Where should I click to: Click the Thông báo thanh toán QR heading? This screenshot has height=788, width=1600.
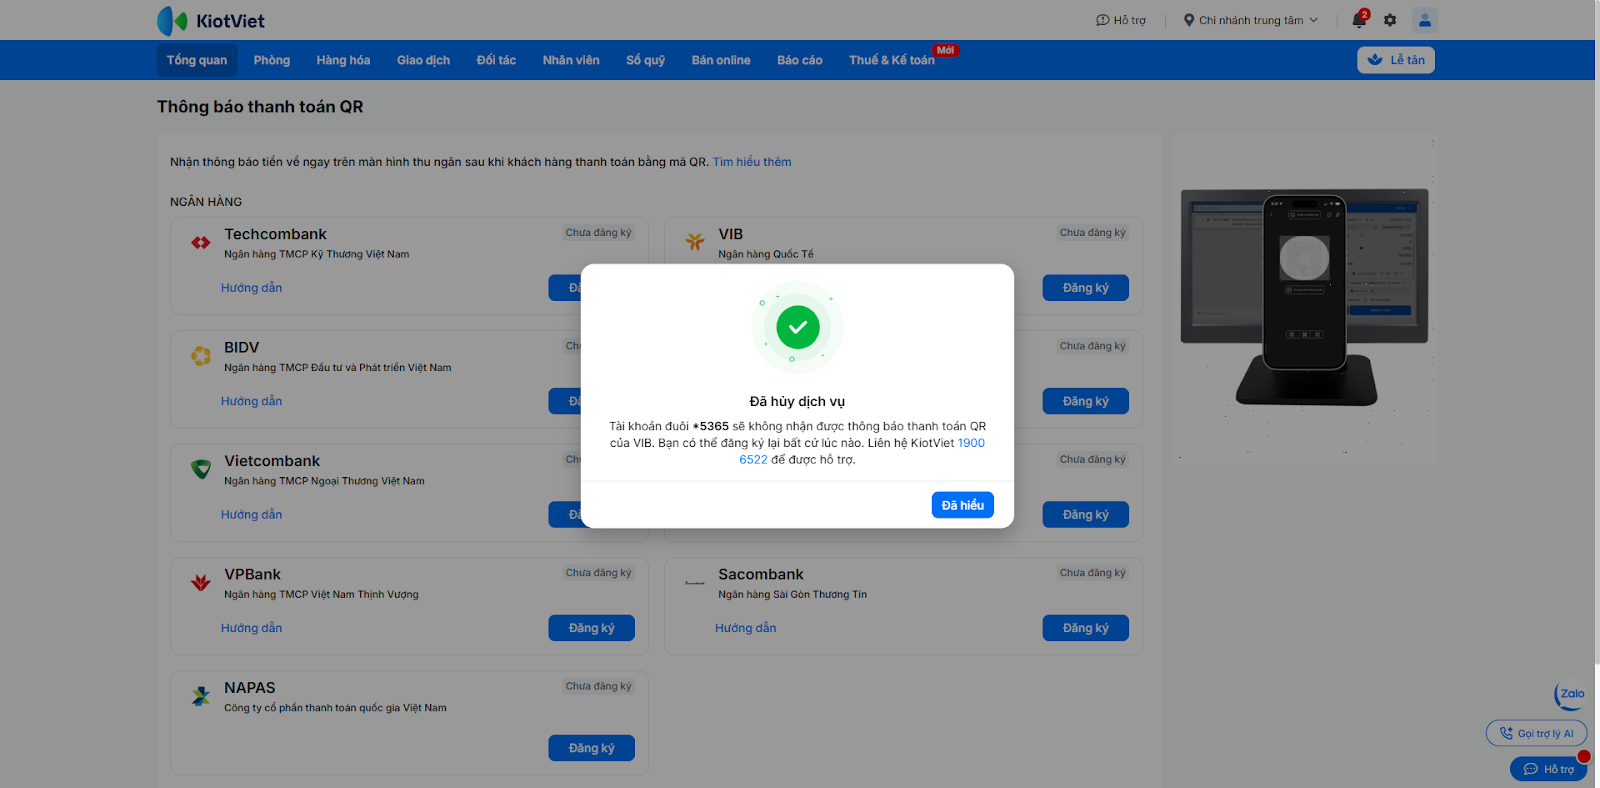260,107
